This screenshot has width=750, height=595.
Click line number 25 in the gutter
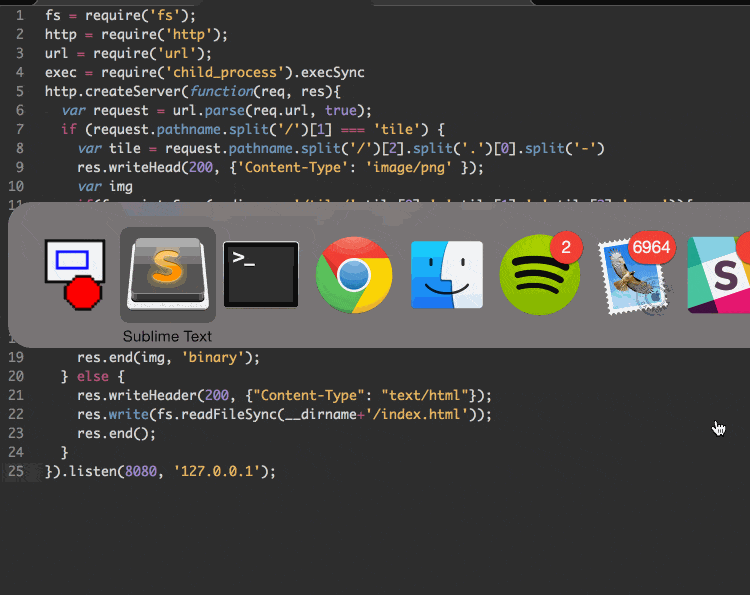(15, 471)
